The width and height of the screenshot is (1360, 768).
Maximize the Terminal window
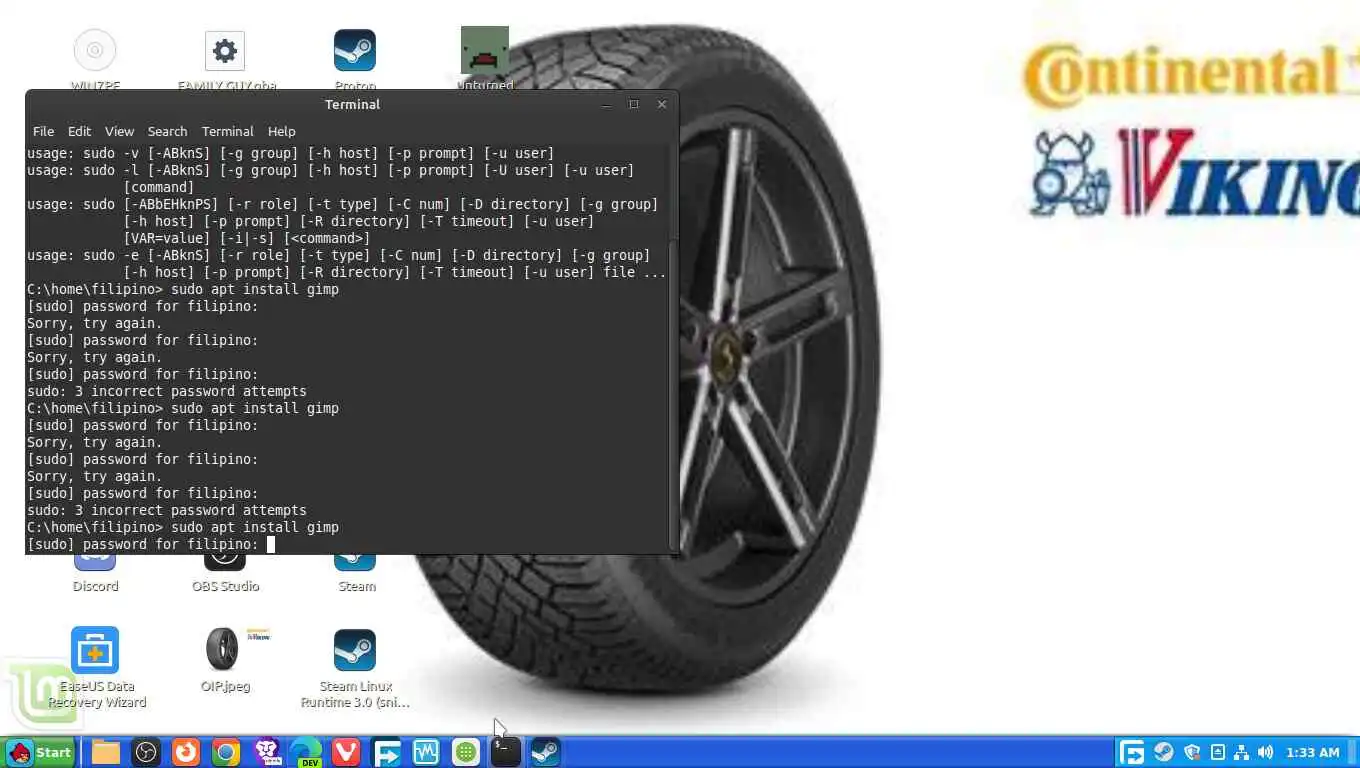tap(633, 104)
